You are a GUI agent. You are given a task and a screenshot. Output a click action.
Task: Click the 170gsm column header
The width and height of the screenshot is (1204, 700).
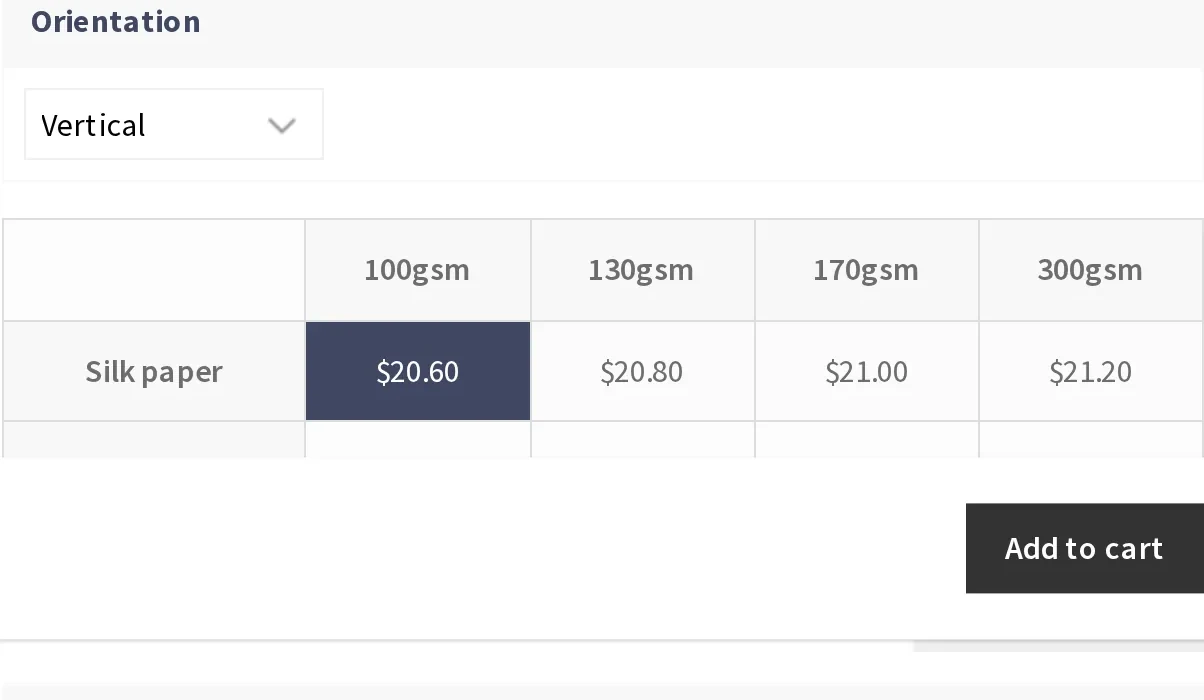tap(866, 270)
